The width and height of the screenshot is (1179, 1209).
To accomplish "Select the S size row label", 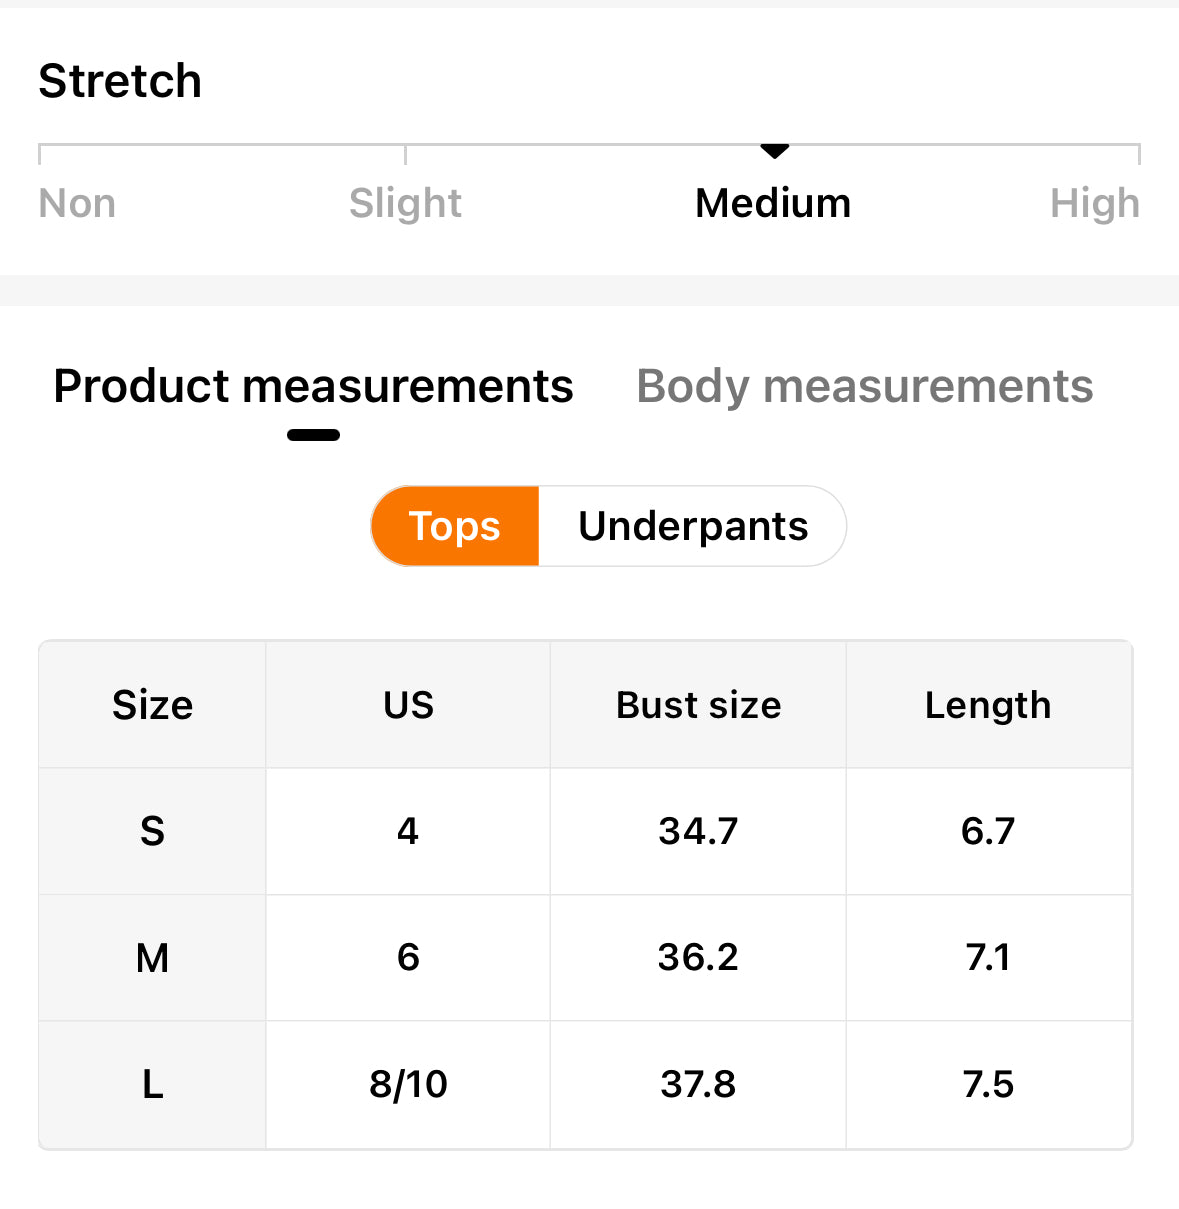I will (152, 831).
